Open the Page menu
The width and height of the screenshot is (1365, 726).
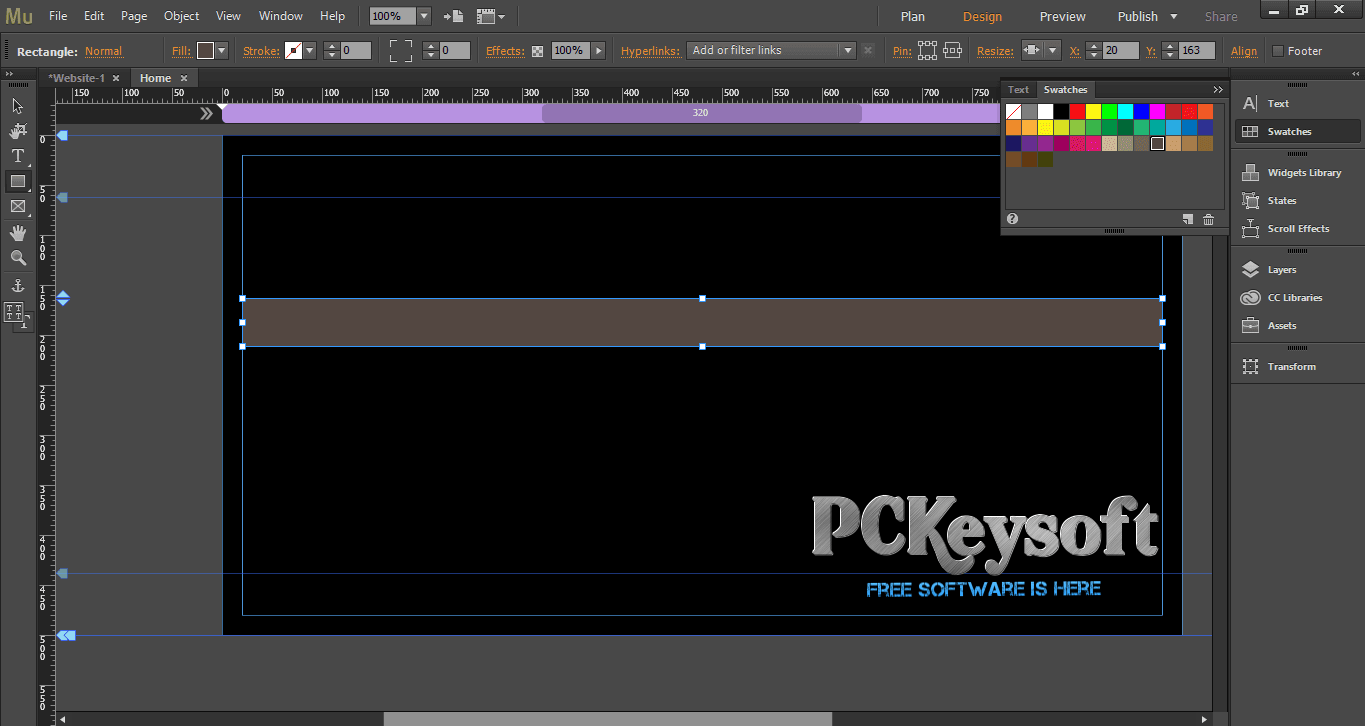coord(134,16)
